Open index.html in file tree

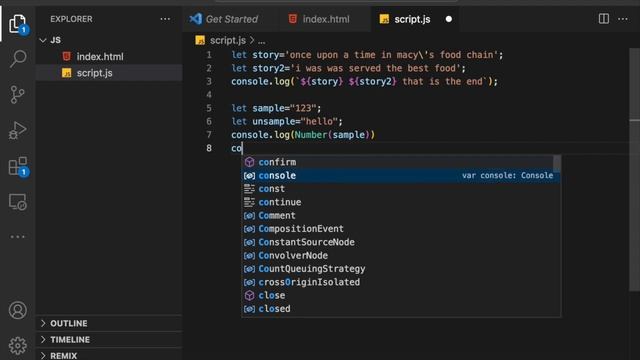pos(109,56)
